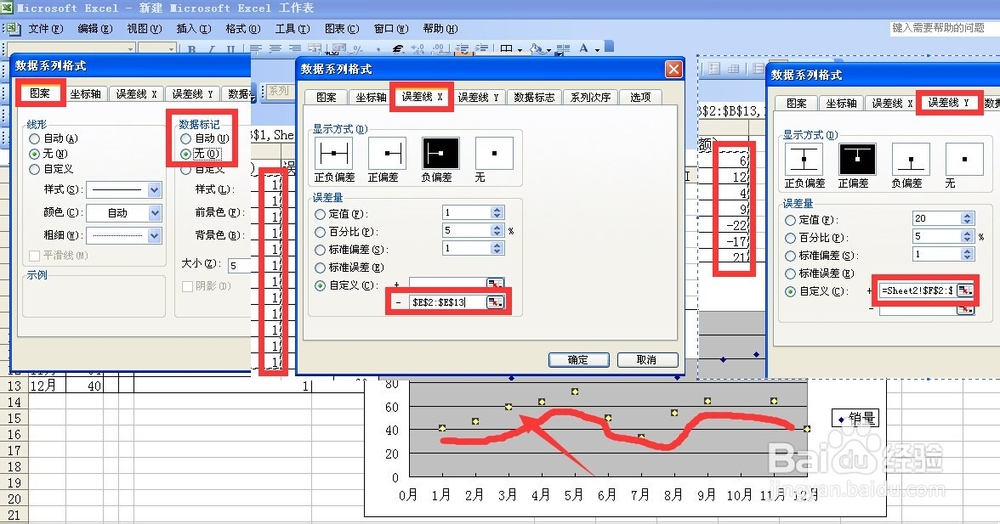Click row header 15 in the worksheet
Viewport: 1000px width, 524px height.
point(13,418)
